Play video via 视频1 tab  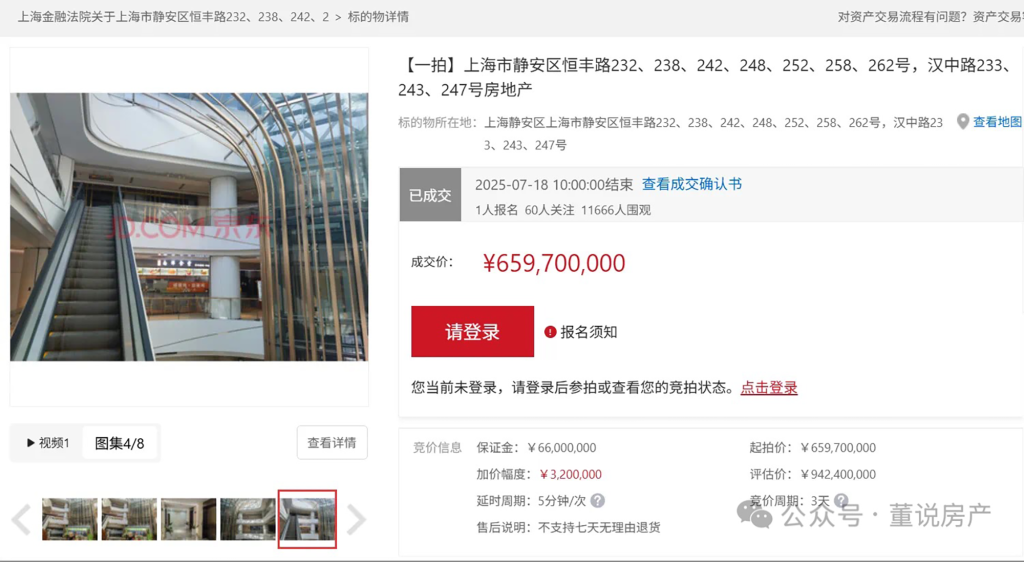[x=48, y=443]
